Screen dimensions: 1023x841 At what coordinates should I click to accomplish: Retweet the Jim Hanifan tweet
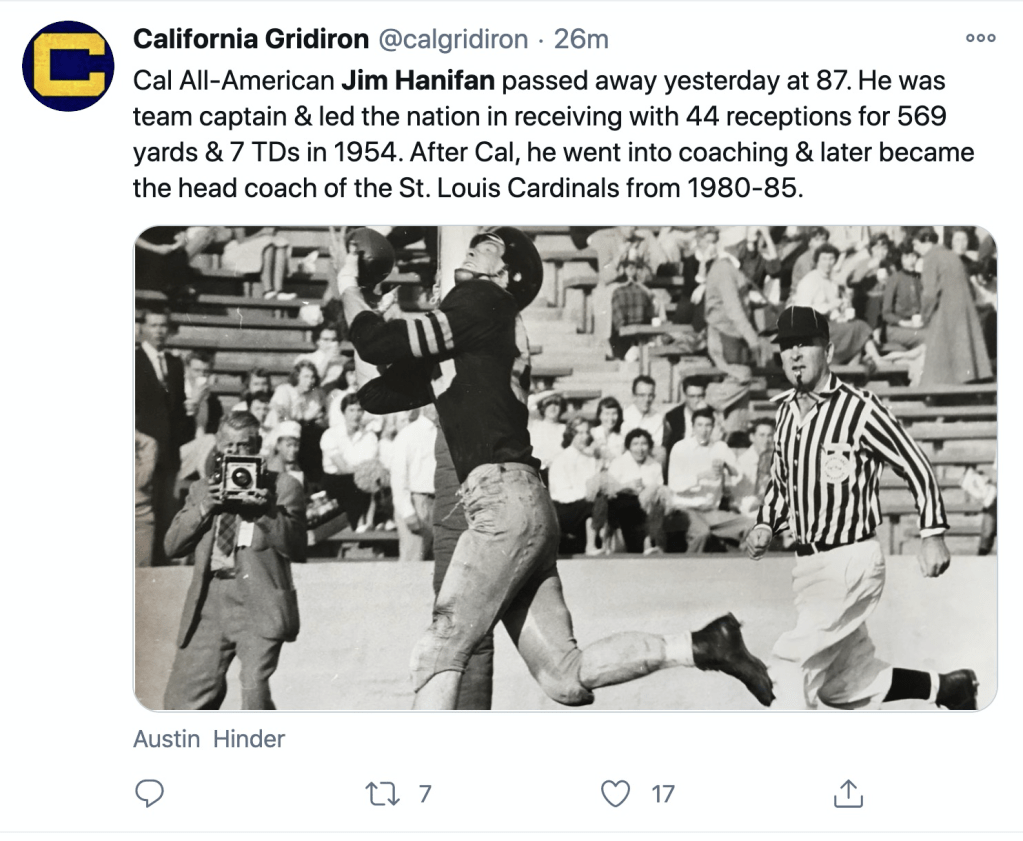pyautogui.click(x=381, y=794)
